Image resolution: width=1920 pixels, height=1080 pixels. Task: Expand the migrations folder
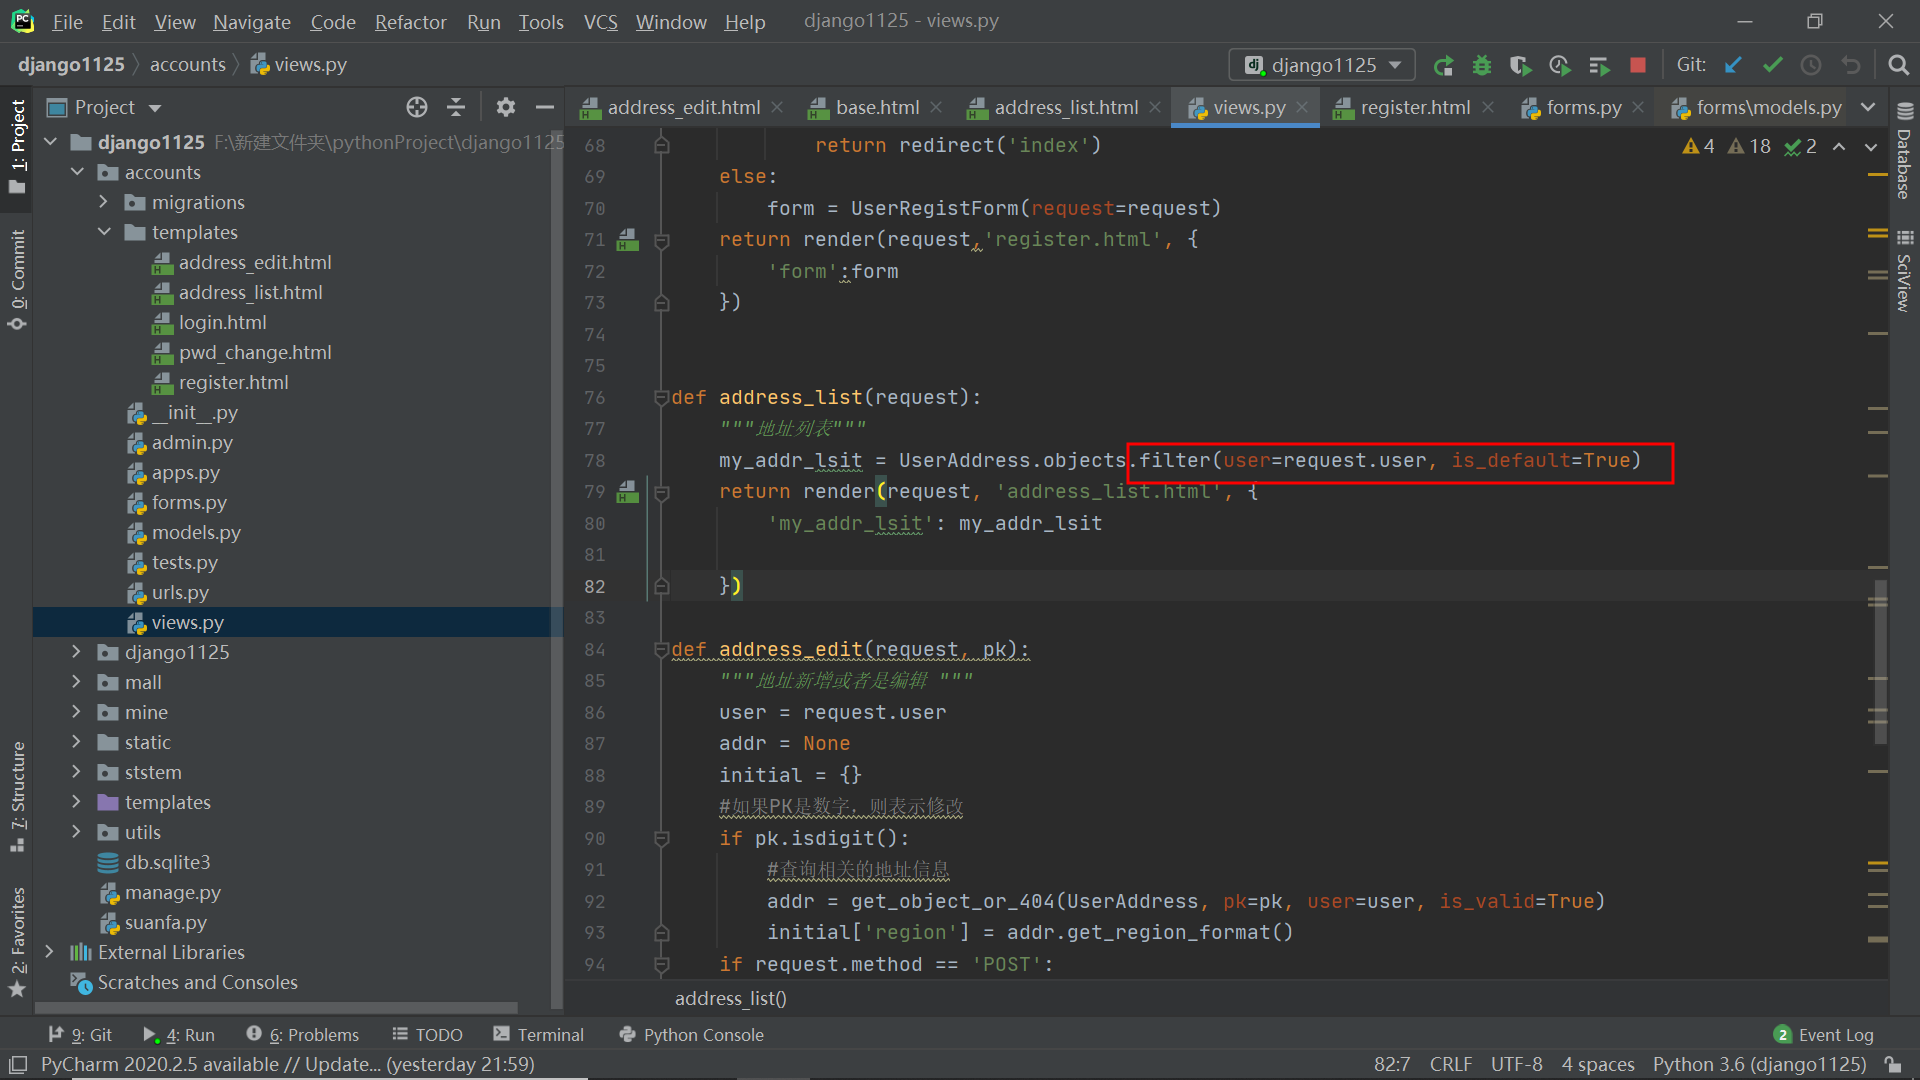[x=104, y=202]
